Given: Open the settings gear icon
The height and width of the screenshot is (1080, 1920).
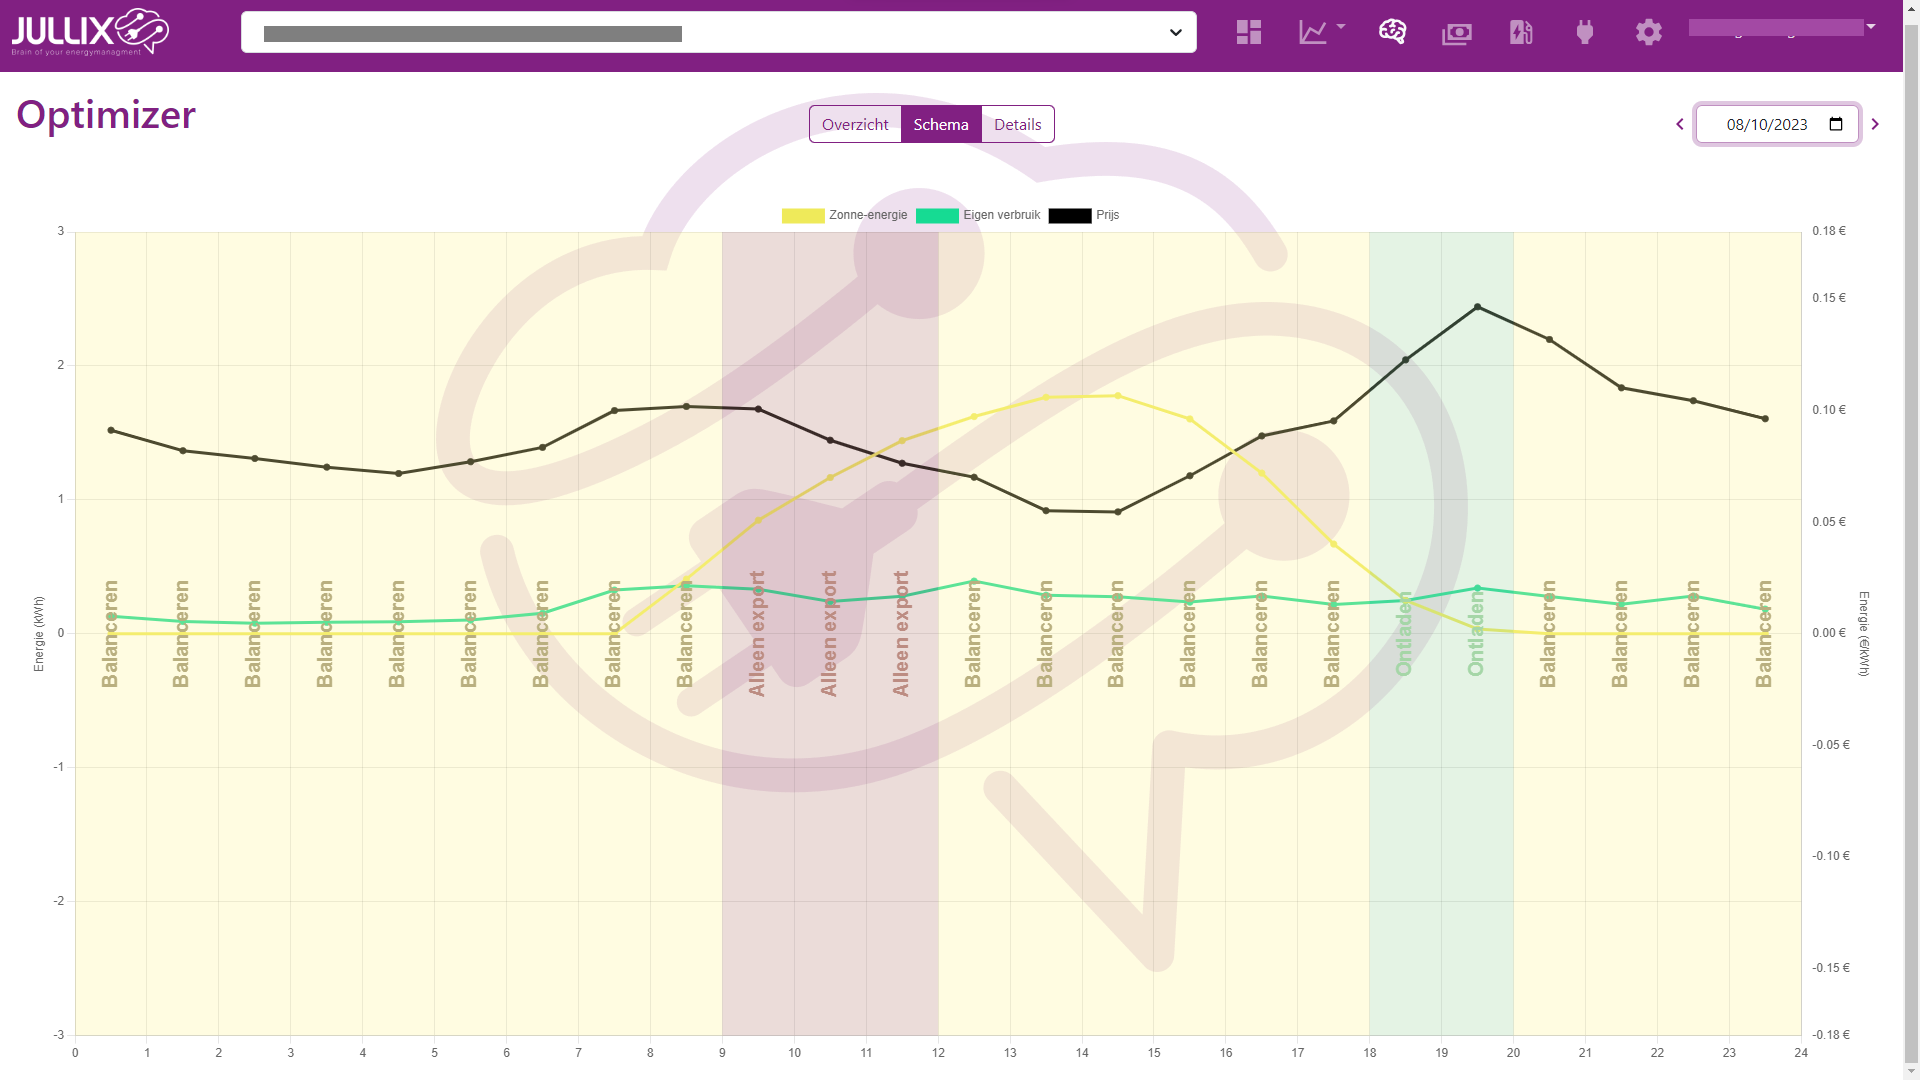Looking at the screenshot, I should point(1648,32).
